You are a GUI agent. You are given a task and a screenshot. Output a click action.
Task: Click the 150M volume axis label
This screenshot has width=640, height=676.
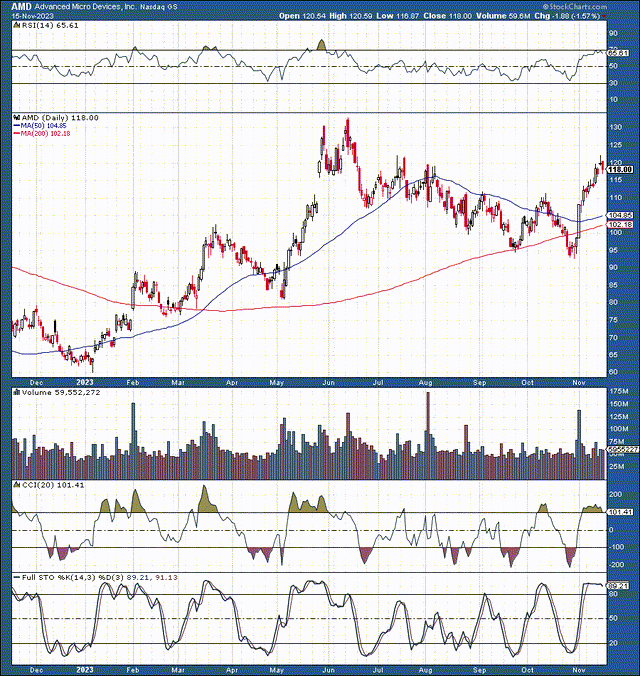click(x=618, y=404)
